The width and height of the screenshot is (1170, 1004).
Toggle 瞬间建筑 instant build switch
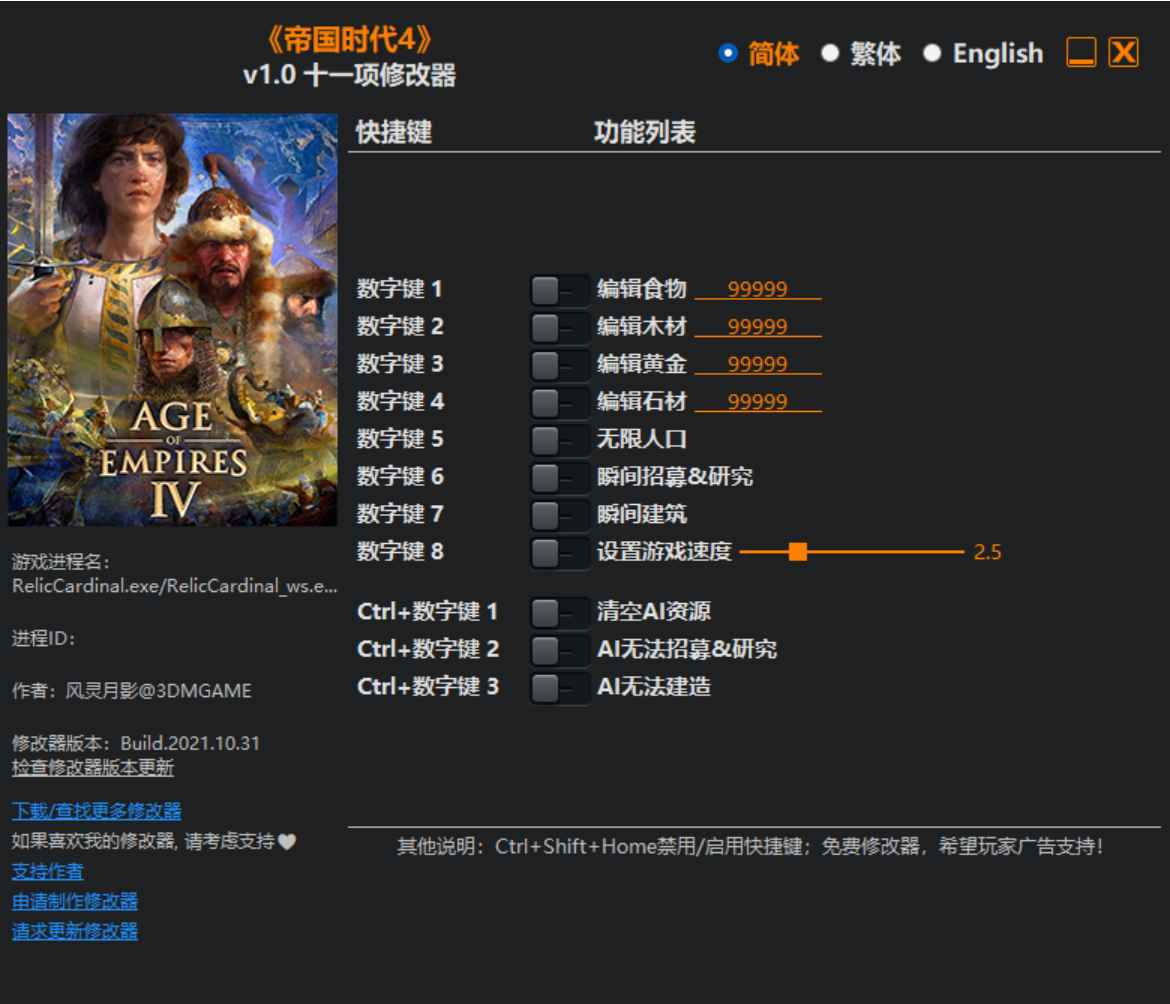pos(559,514)
